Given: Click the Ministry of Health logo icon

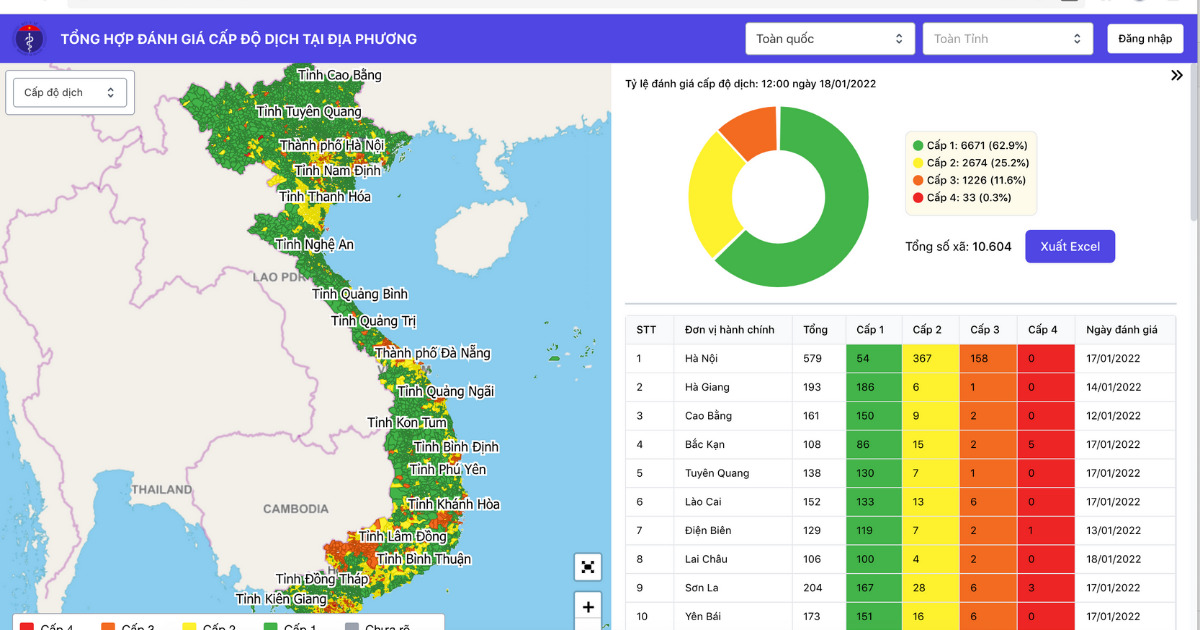Looking at the screenshot, I should click(x=29, y=39).
